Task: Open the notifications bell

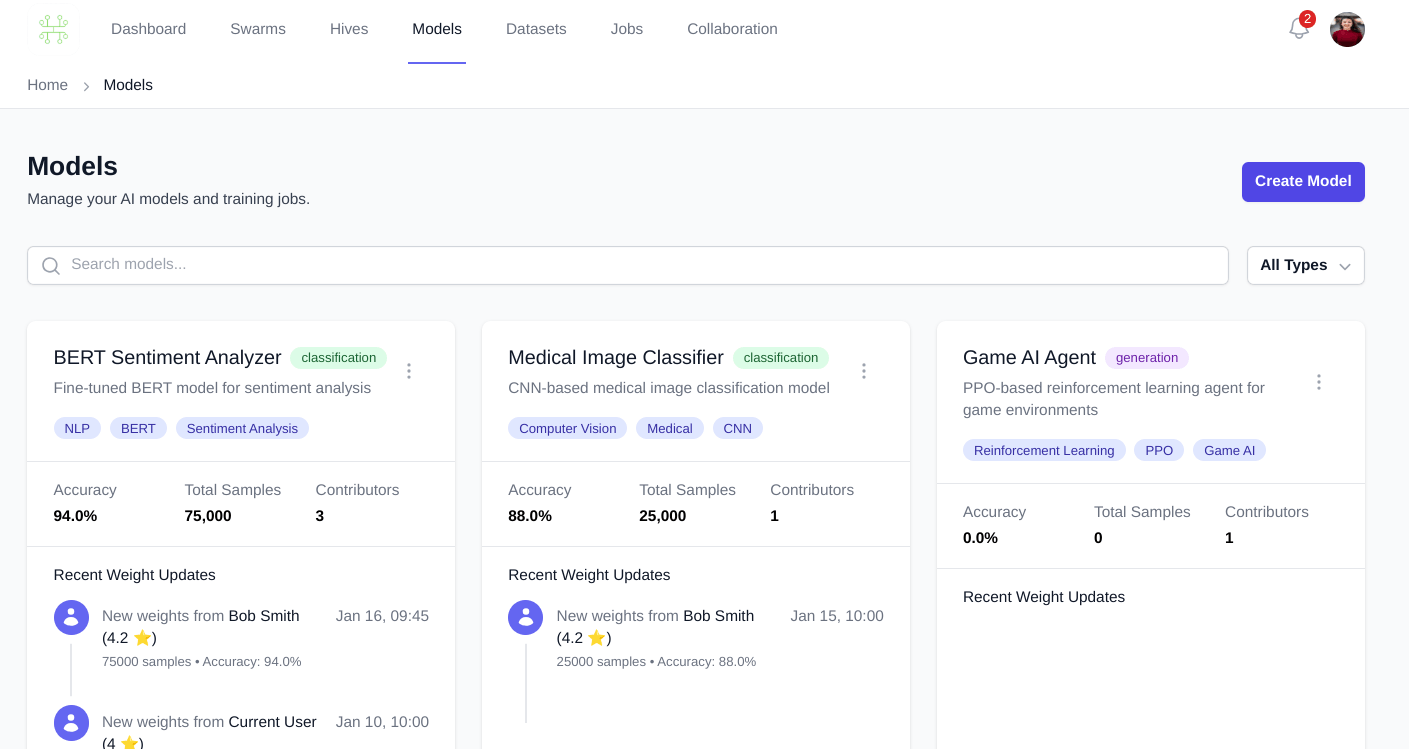Action: pyautogui.click(x=1298, y=29)
